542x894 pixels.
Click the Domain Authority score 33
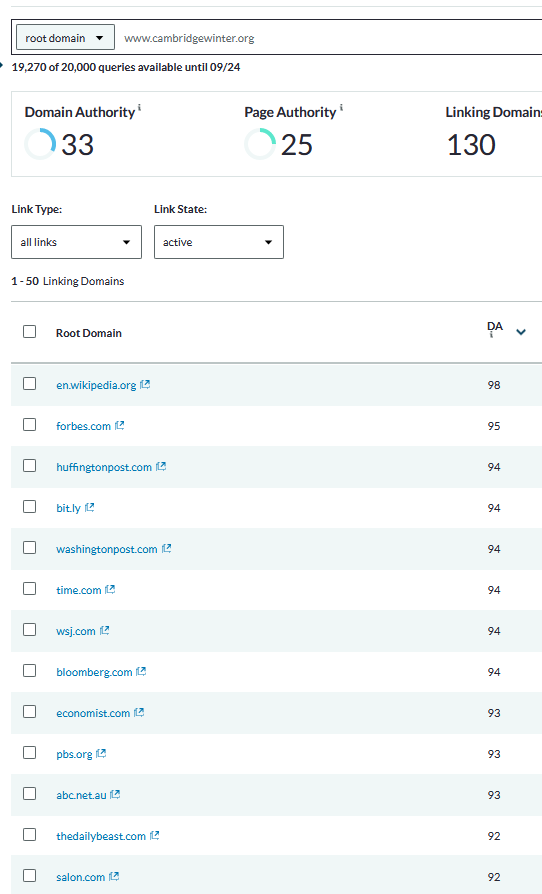pyautogui.click(x=77, y=145)
